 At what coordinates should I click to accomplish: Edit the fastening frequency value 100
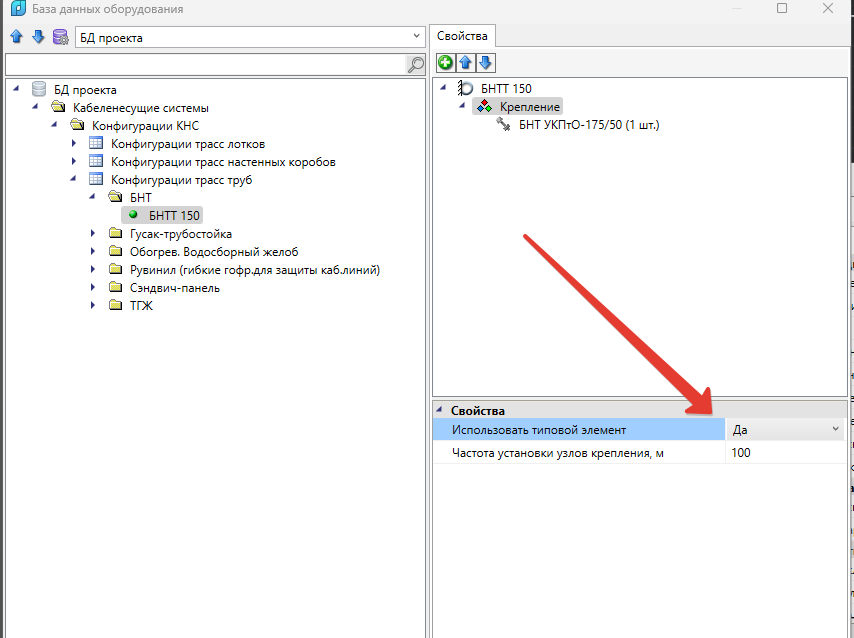click(x=785, y=452)
